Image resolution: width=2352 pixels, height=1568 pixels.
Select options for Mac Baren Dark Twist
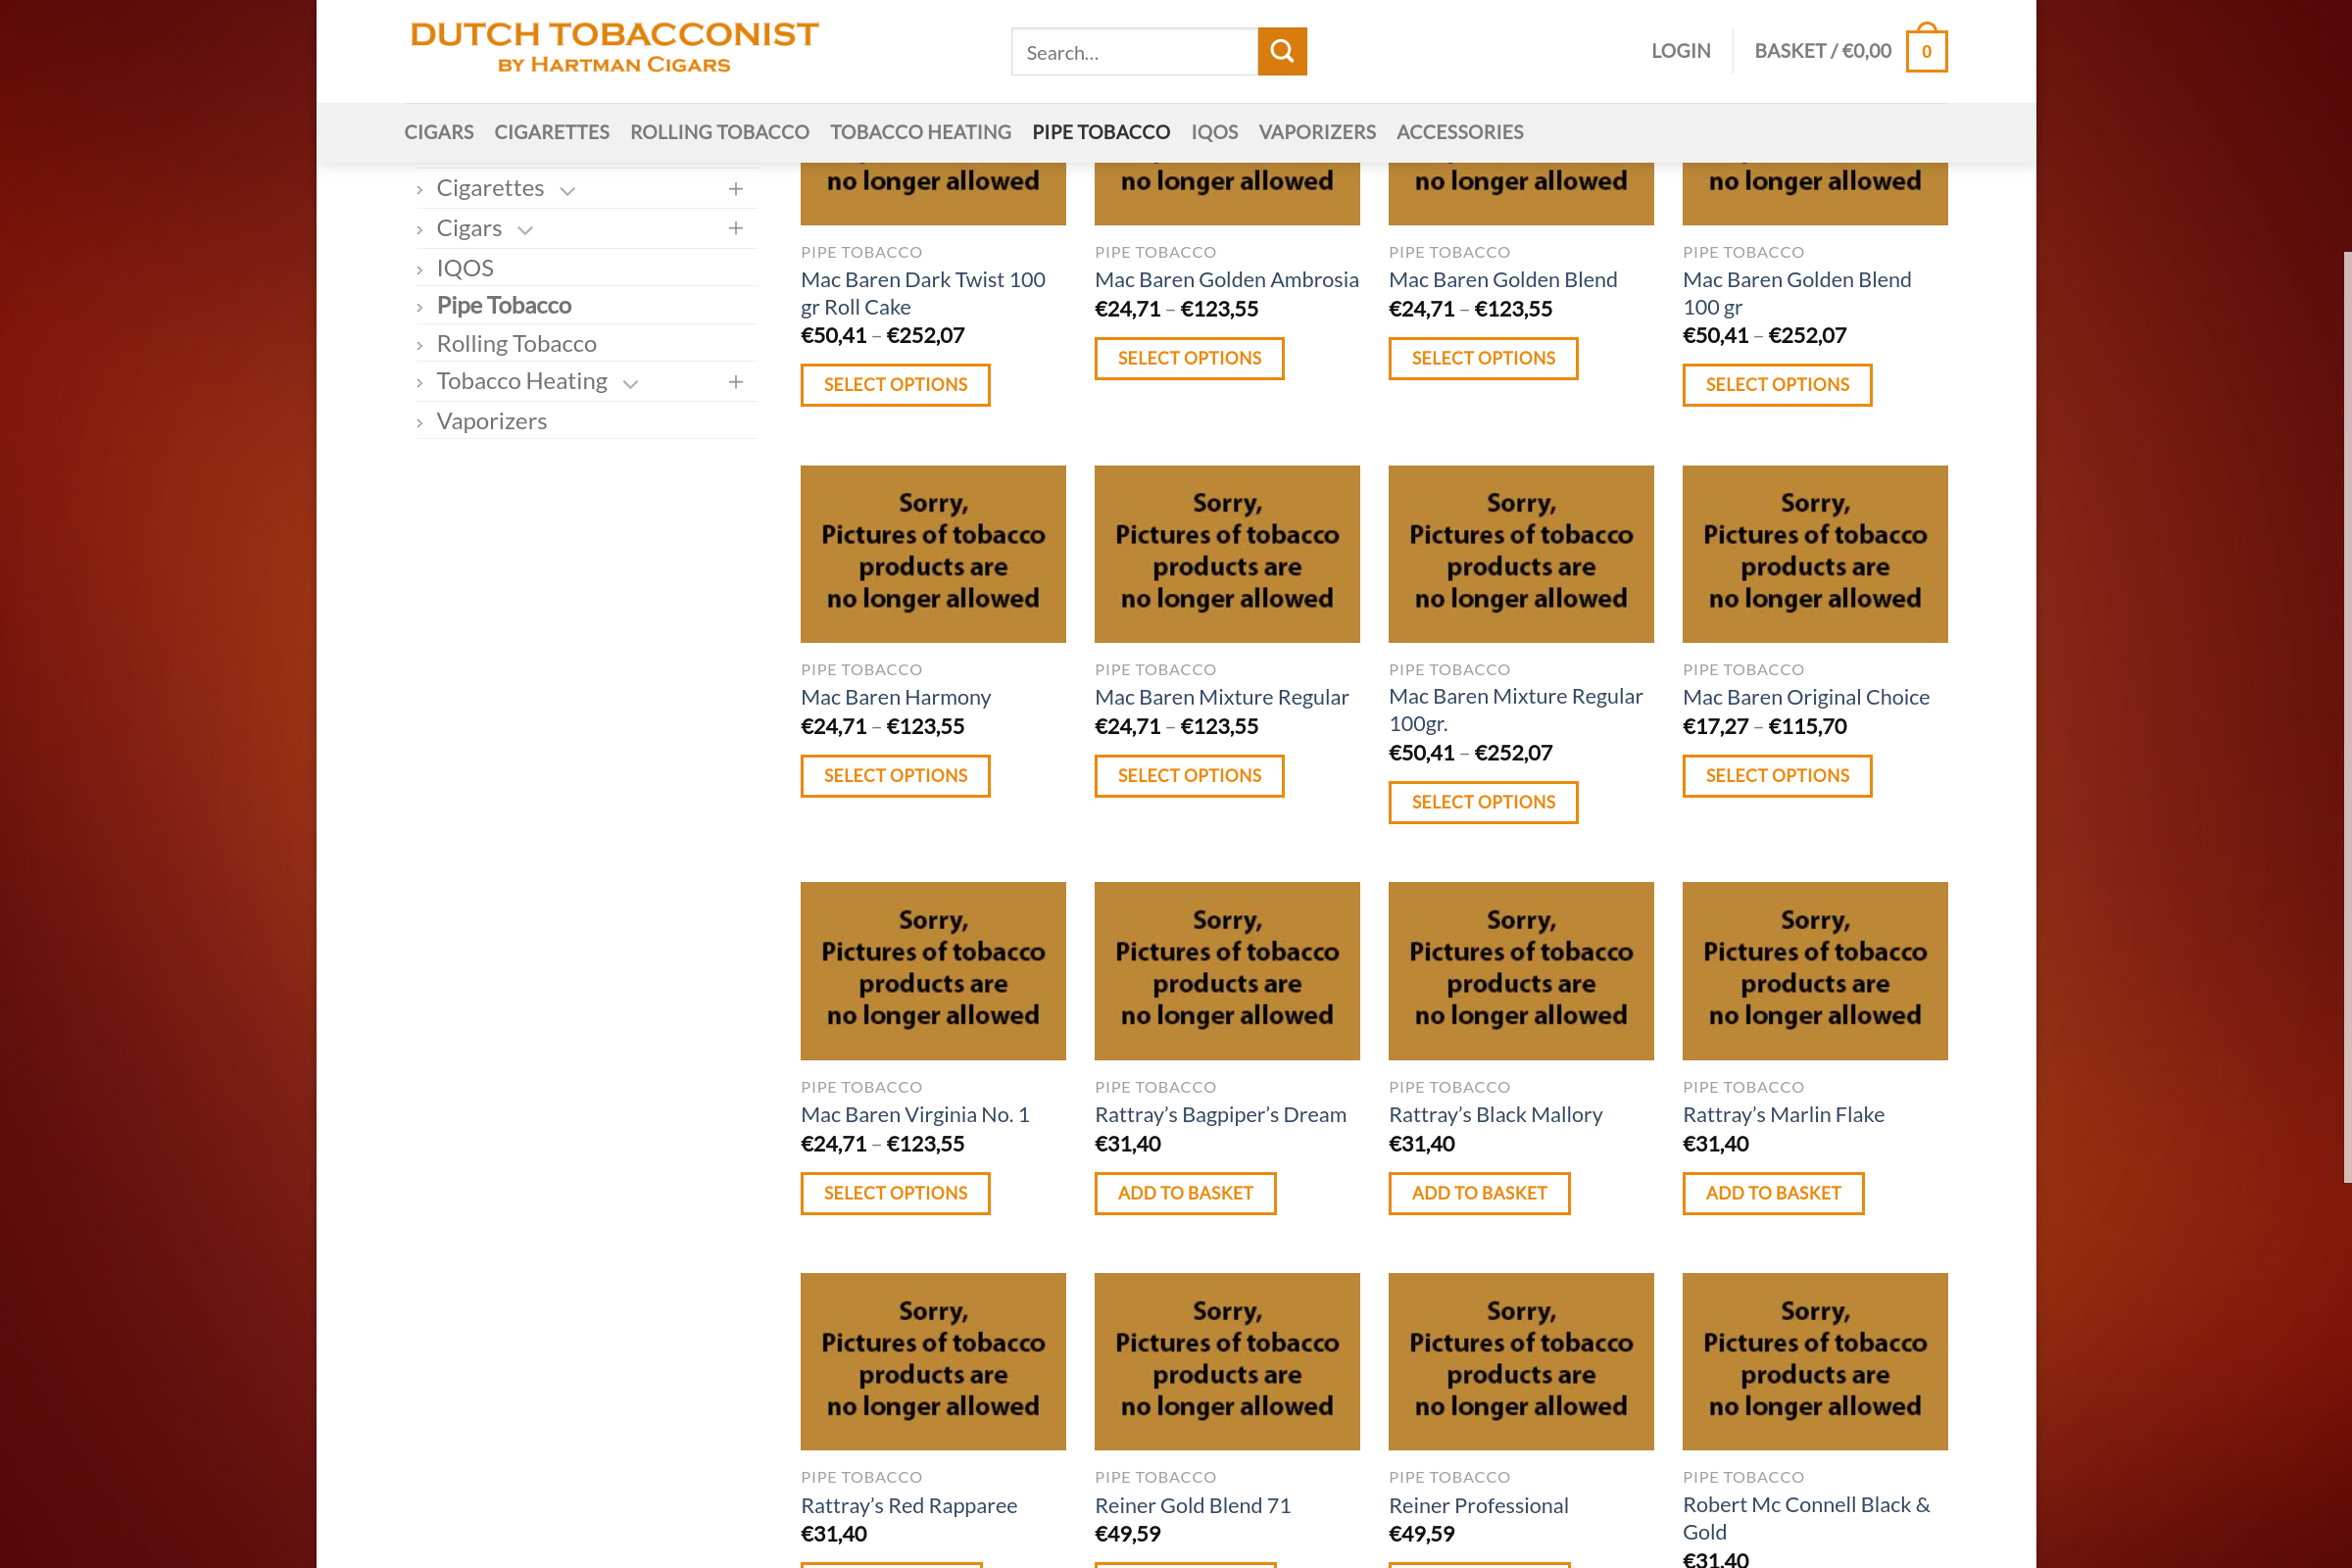895,385
